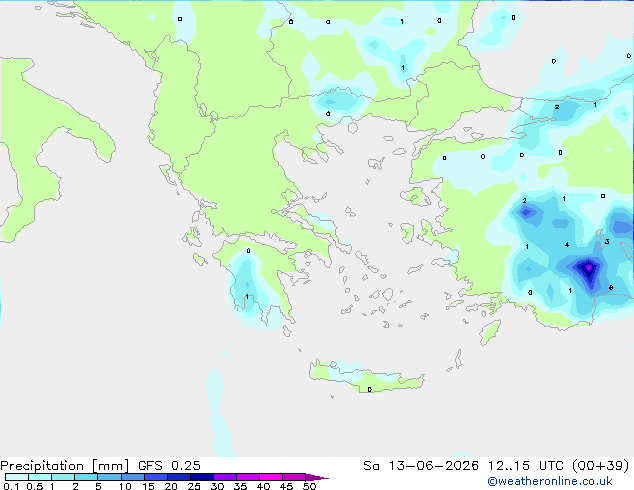The height and width of the screenshot is (490, 634).
Task: Select the '12..15 UTC' time text
Action: pos(525,466)
